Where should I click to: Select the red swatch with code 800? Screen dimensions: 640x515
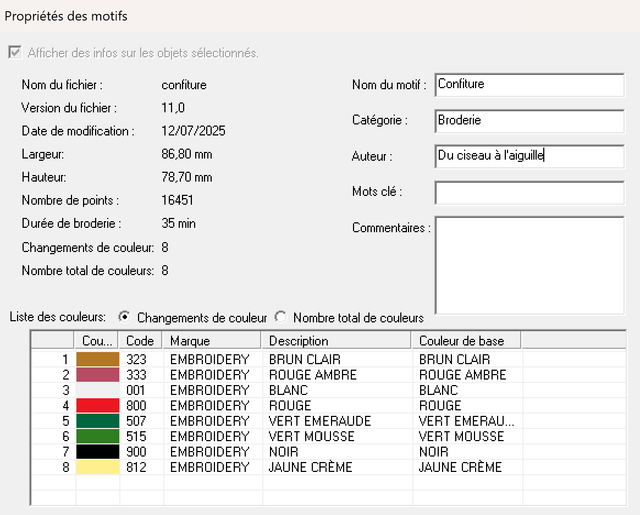(98, 406)
